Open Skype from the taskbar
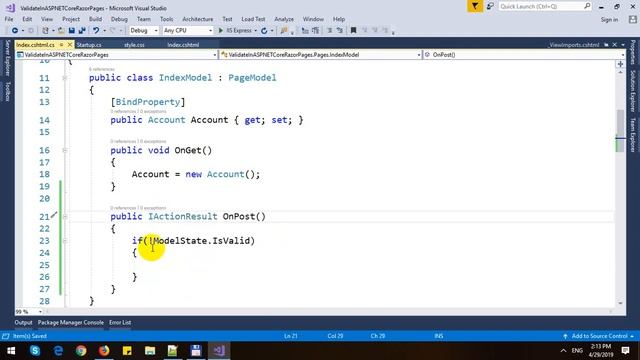Viewport: 640px width, 360px height. coord(35,351)
